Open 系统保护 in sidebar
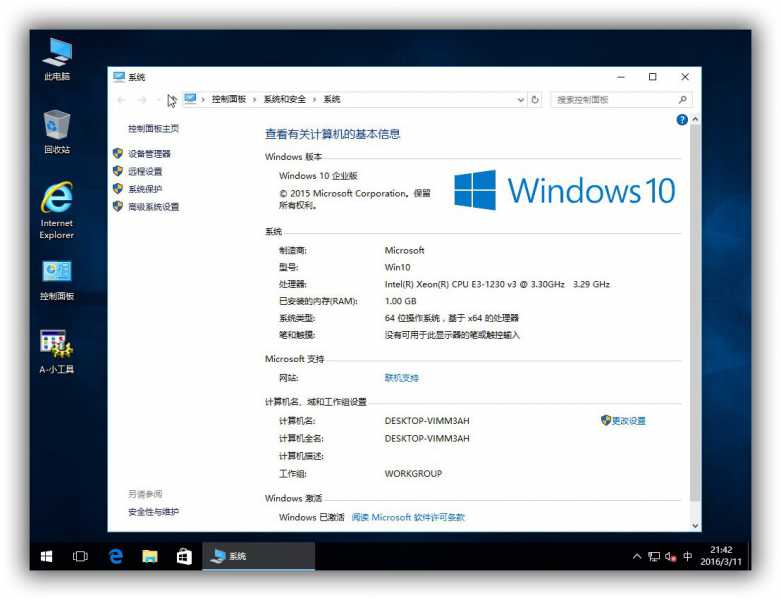 tap(145, 189)
